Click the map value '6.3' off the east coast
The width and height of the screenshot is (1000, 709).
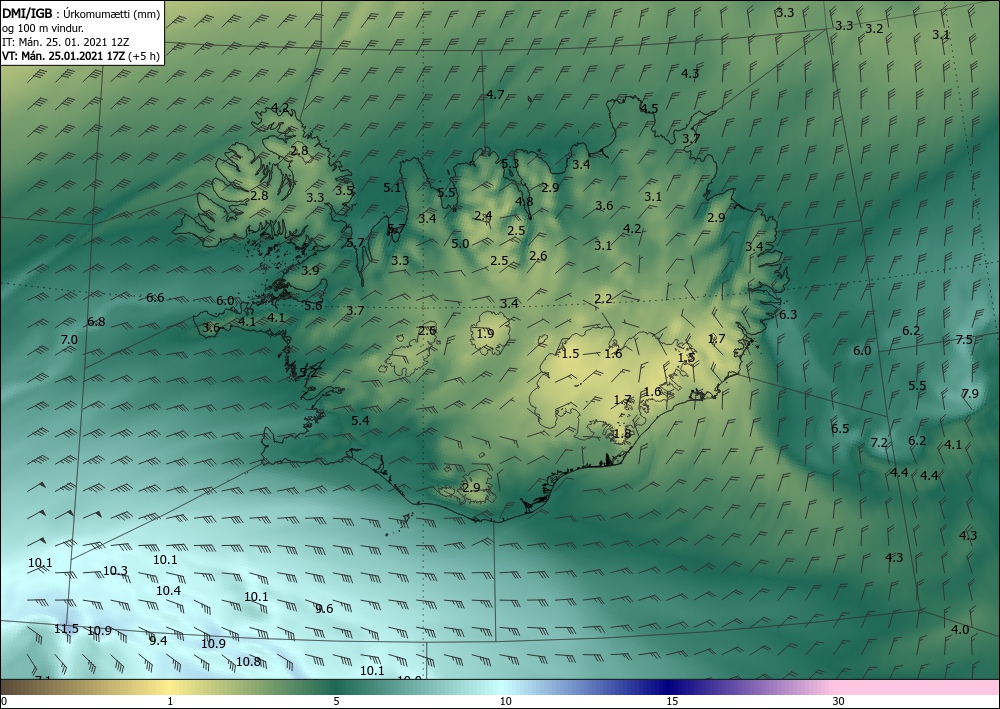[788, 314]
